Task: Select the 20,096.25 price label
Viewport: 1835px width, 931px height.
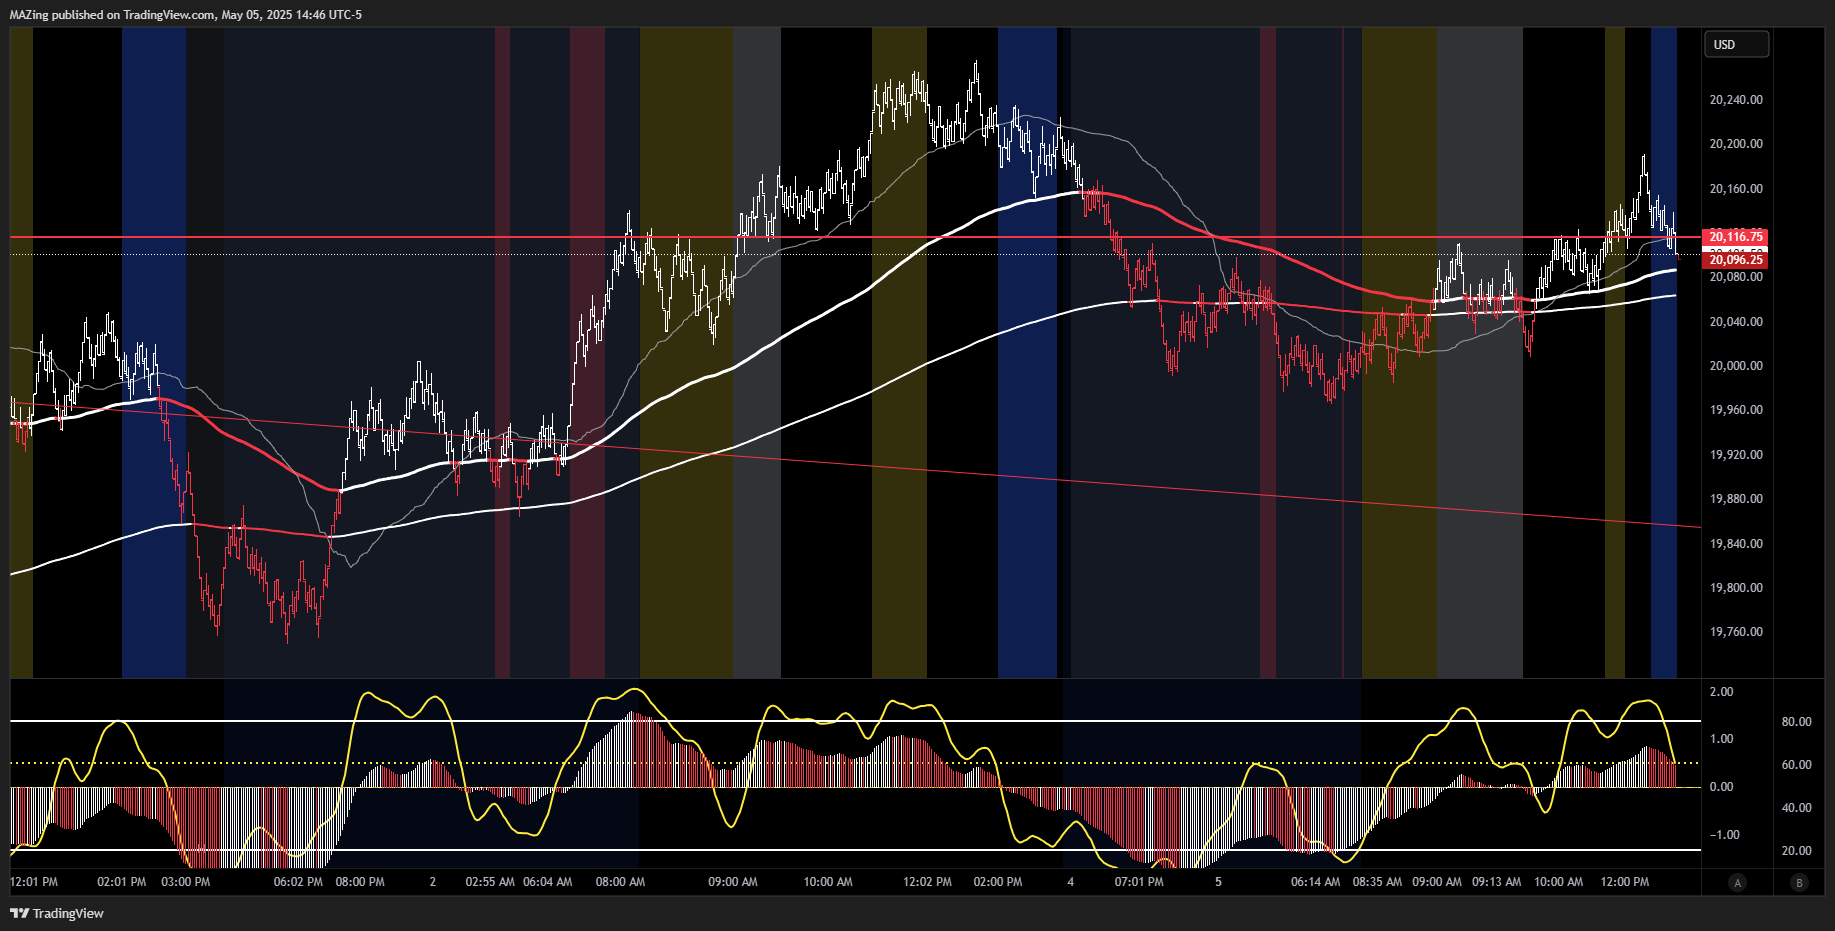Action: point(1735,260)
